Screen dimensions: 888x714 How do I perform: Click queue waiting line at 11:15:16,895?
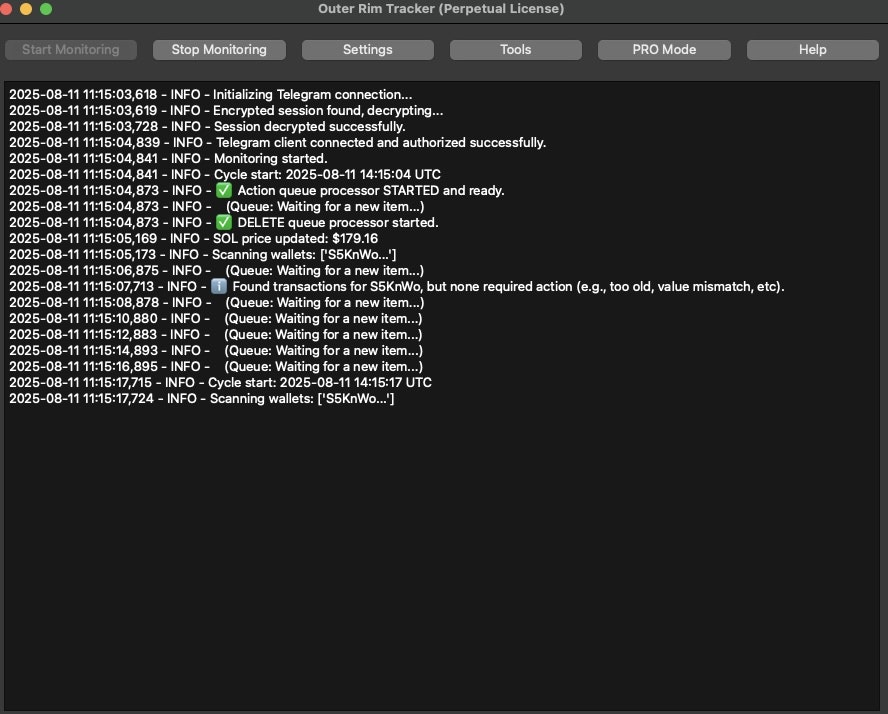(x=216, y=366)
